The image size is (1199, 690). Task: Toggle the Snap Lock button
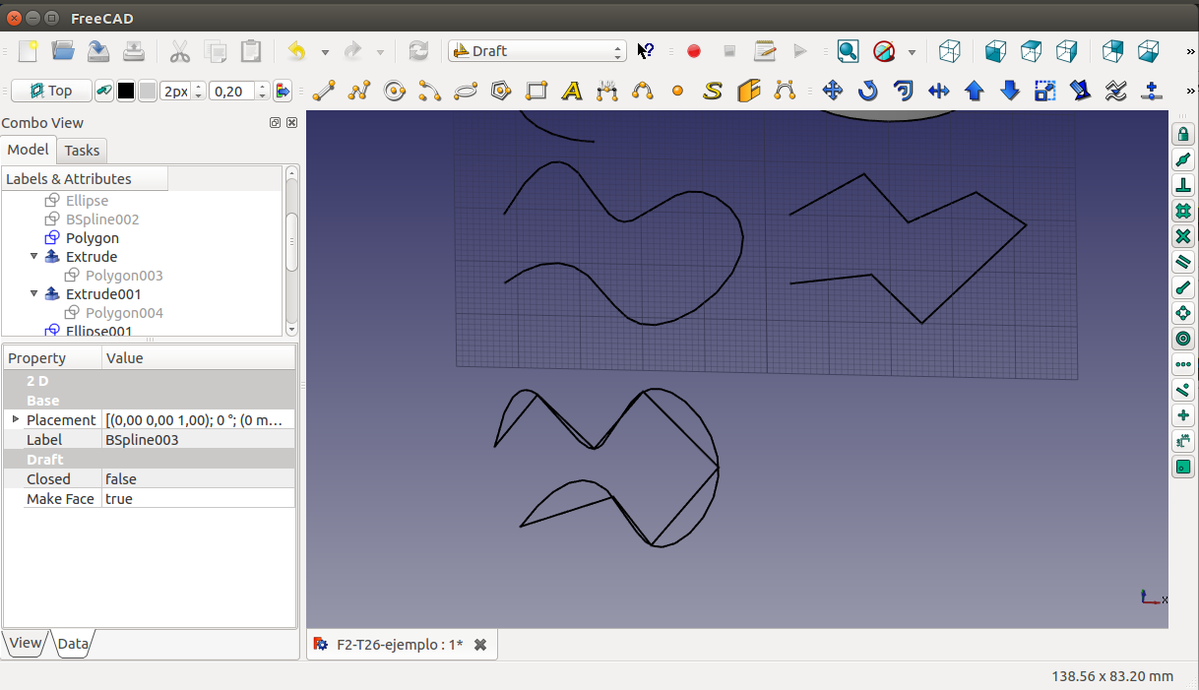(1183, 134)
